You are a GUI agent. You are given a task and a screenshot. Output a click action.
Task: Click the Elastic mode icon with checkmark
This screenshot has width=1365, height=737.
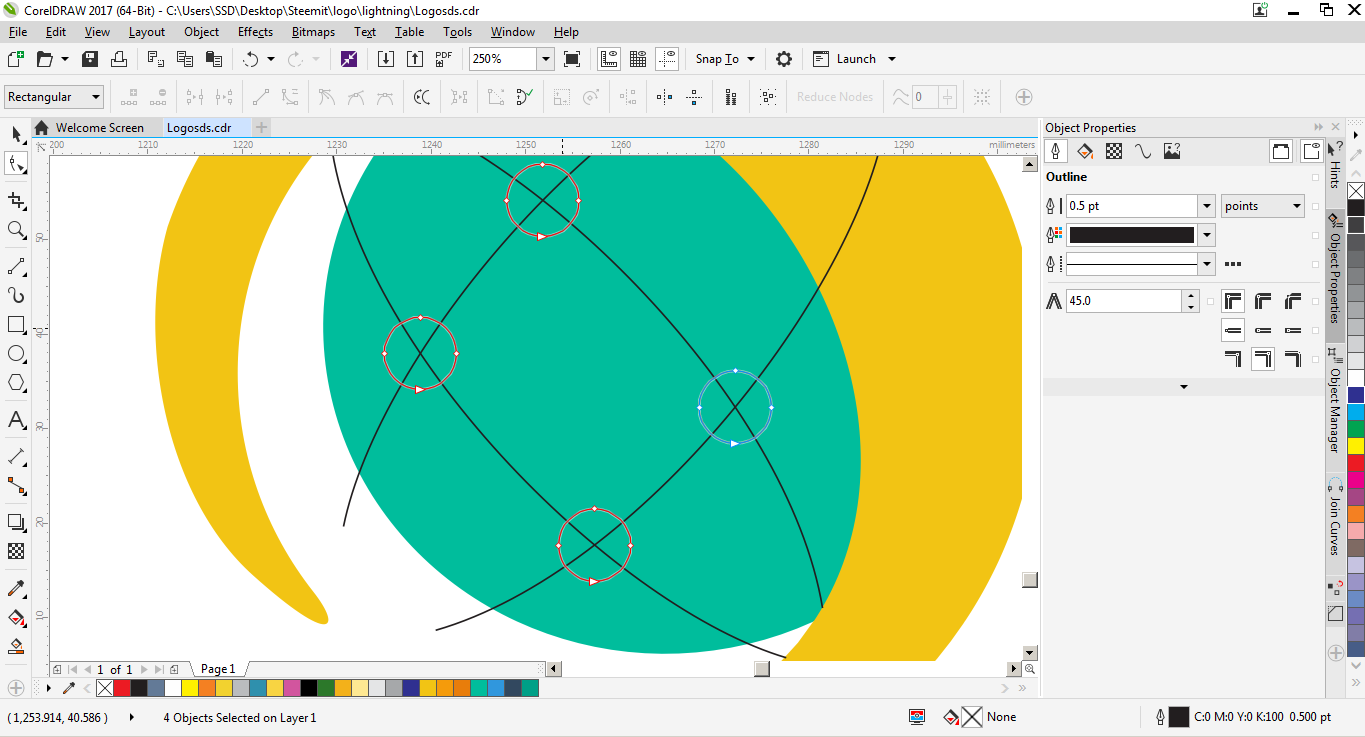coord(525,97)
